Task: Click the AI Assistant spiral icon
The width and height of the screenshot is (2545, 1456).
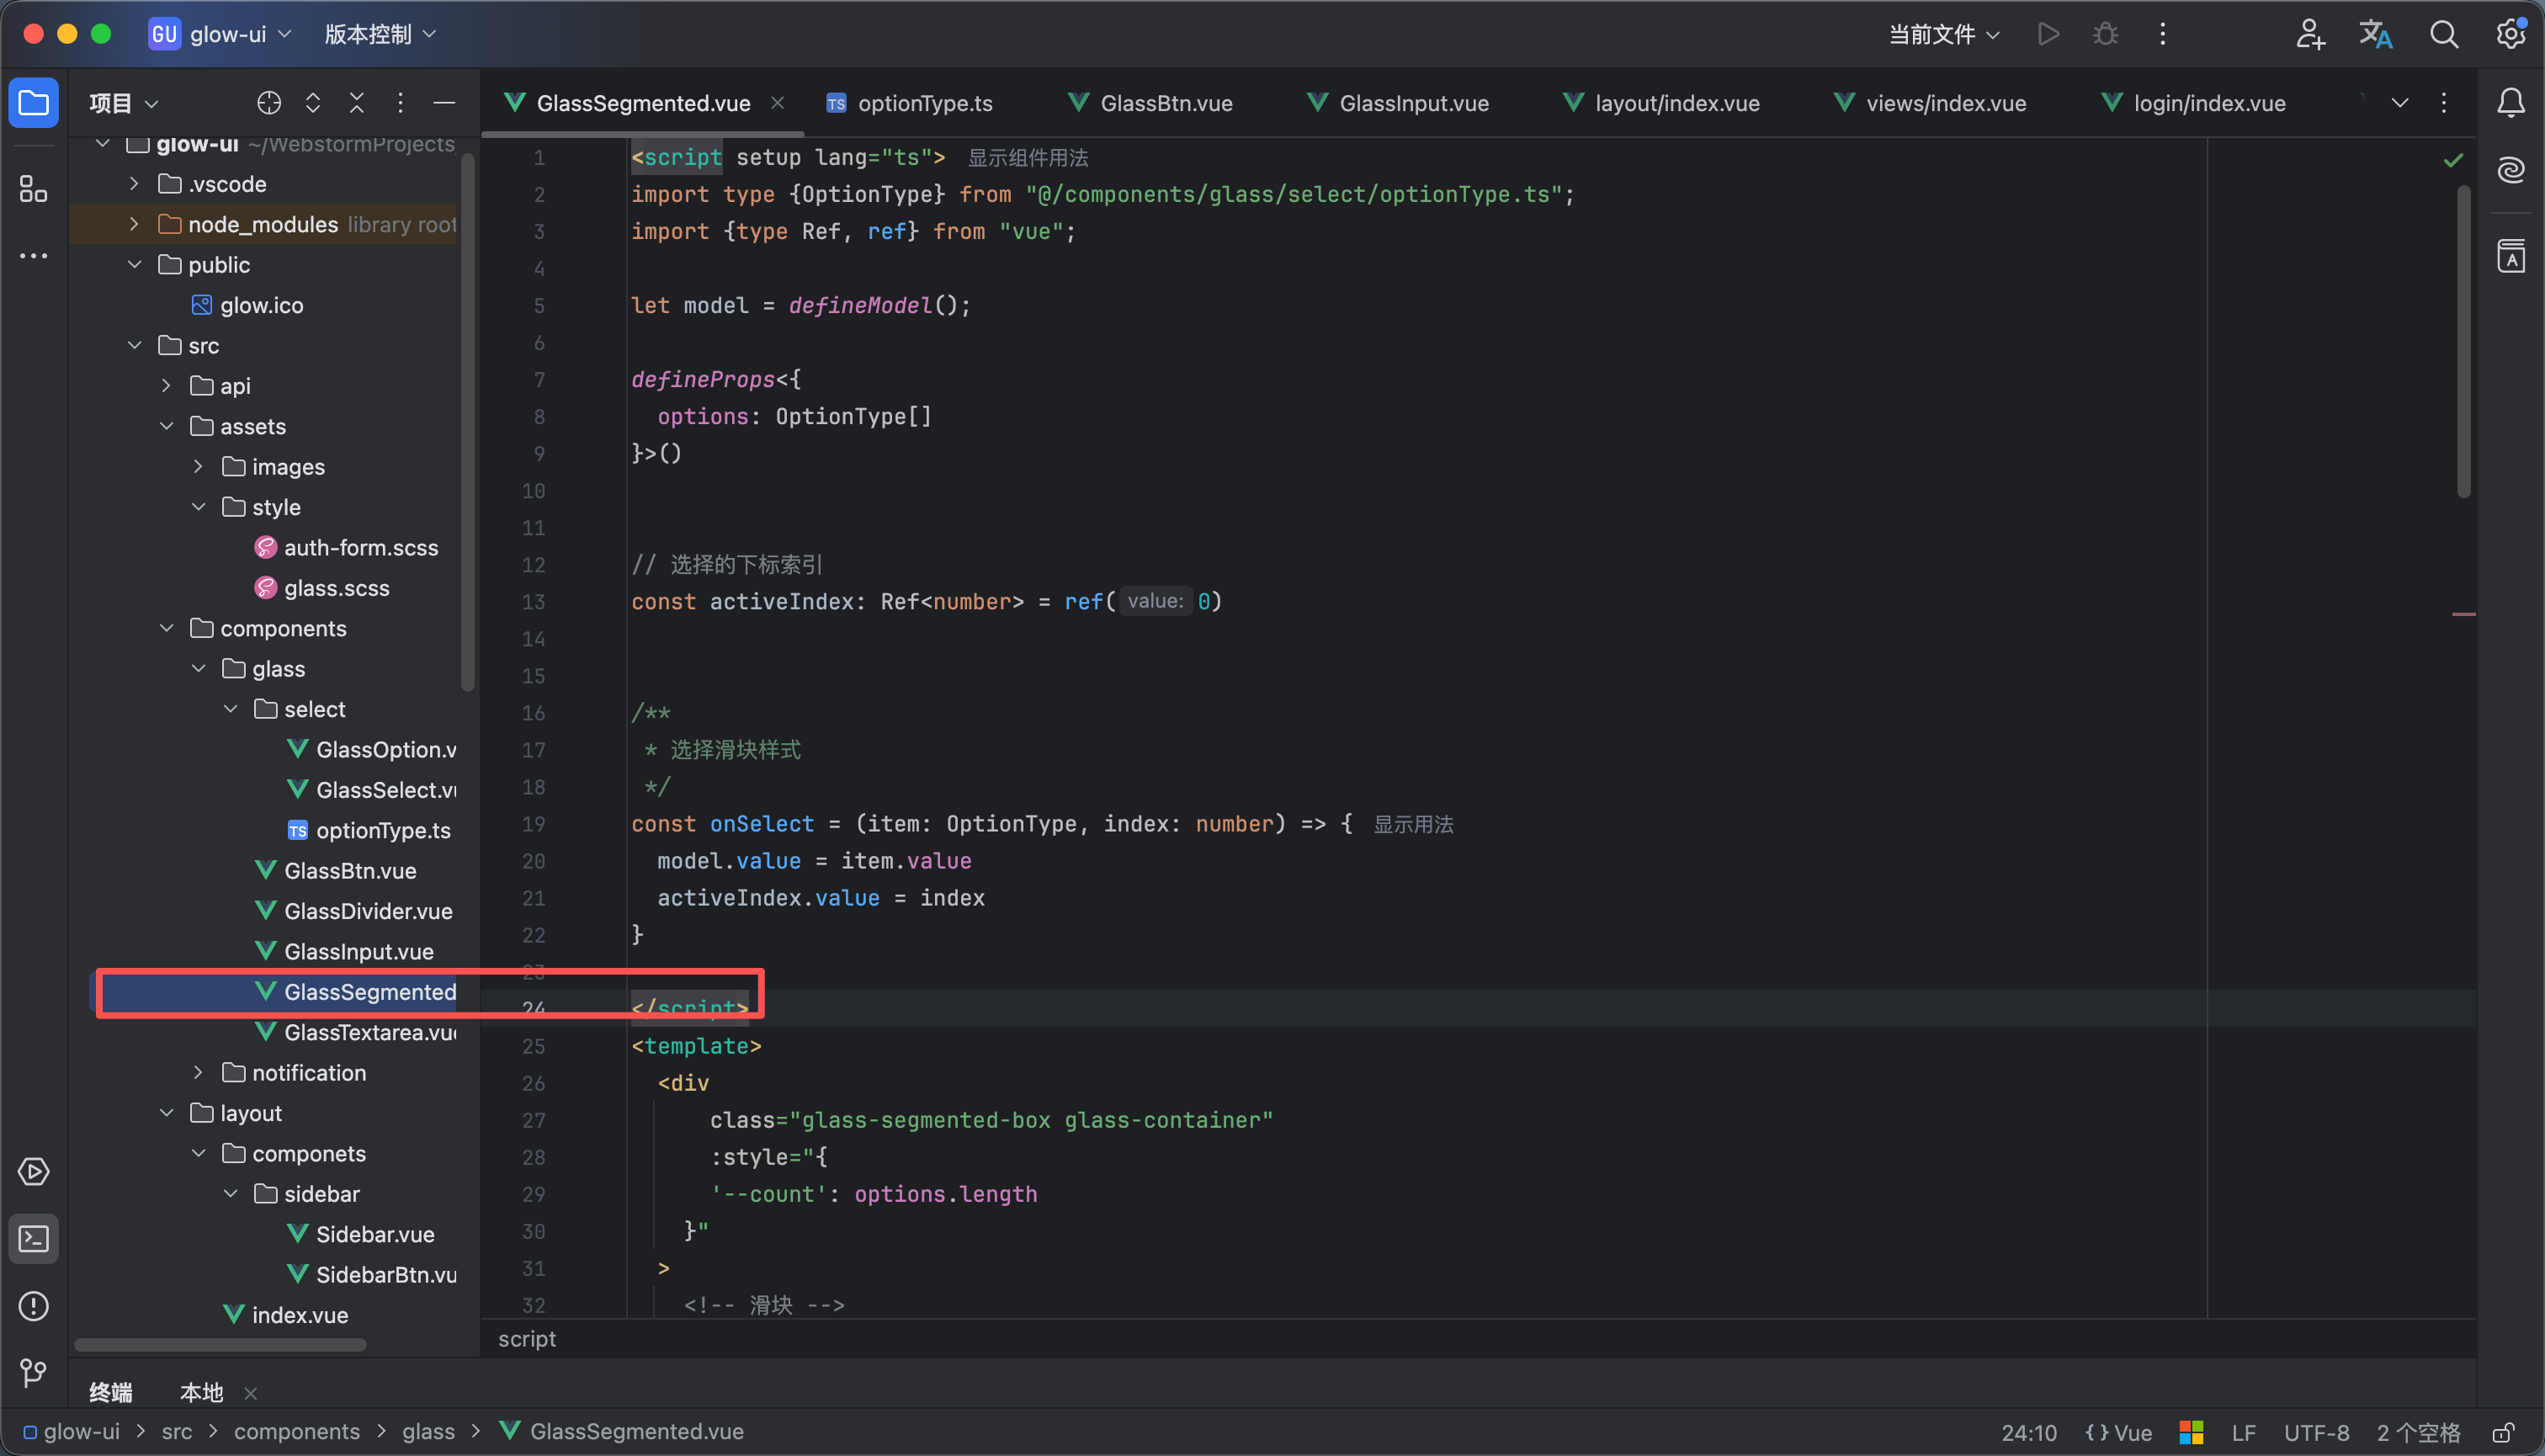Action: pos(2510,170)
